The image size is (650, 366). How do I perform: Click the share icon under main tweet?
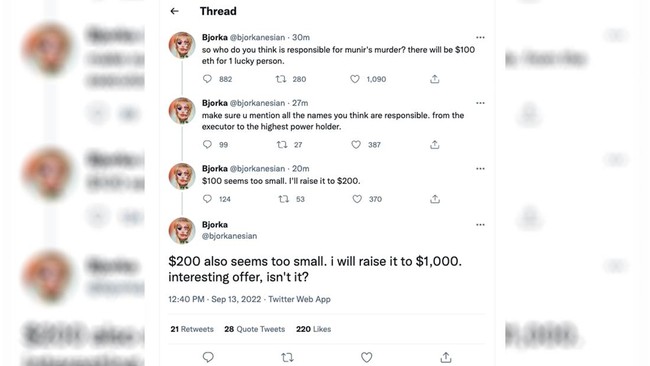pos(446,357)
